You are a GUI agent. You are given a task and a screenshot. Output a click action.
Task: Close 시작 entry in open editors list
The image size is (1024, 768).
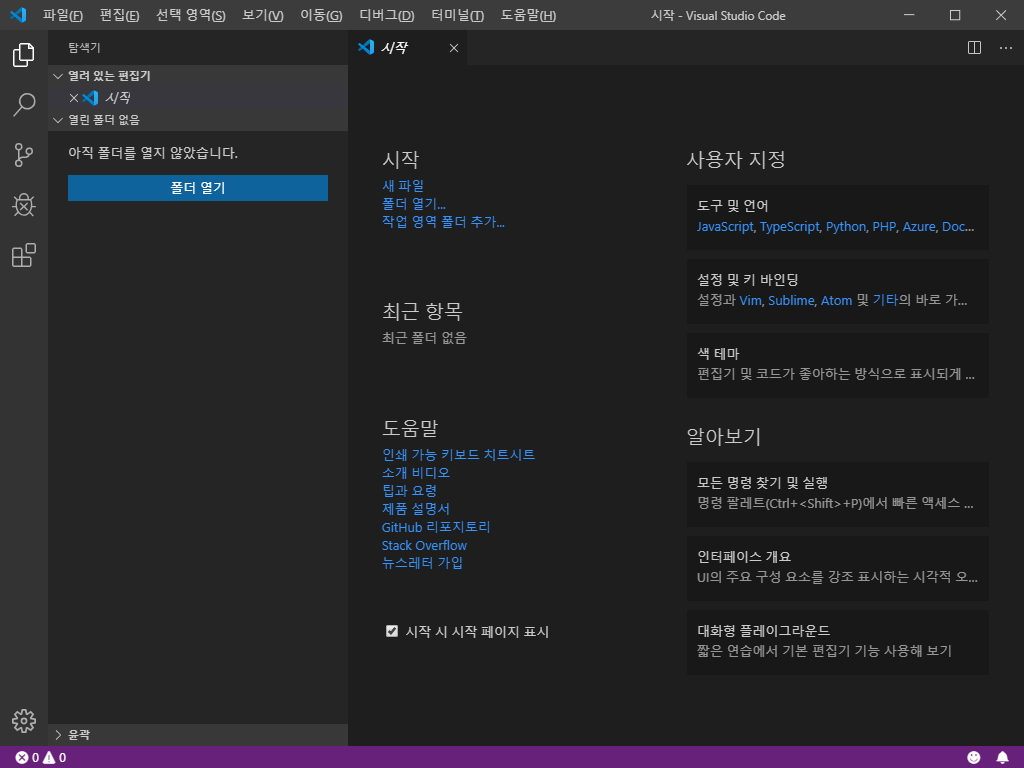[x=74, y=98]
